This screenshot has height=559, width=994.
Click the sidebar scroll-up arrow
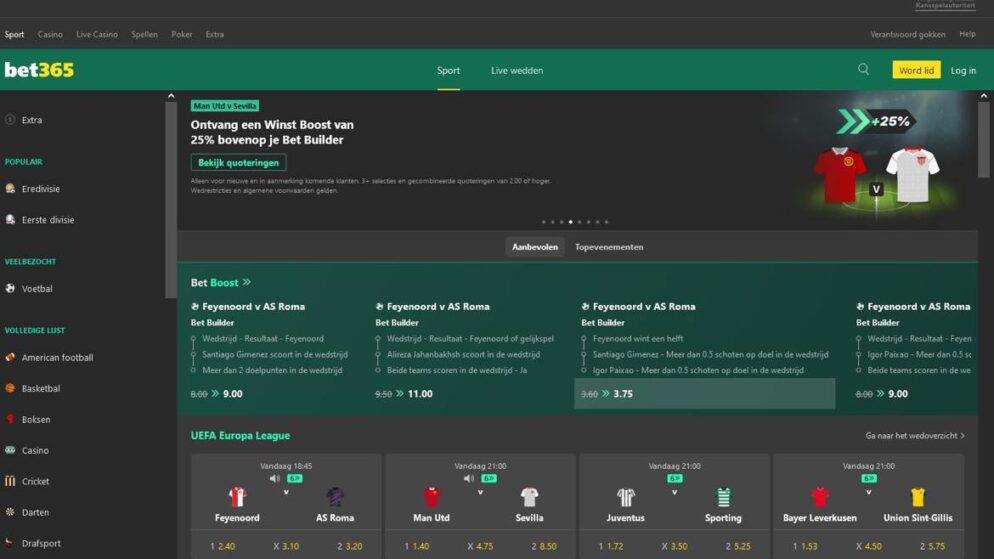(171, 96)
